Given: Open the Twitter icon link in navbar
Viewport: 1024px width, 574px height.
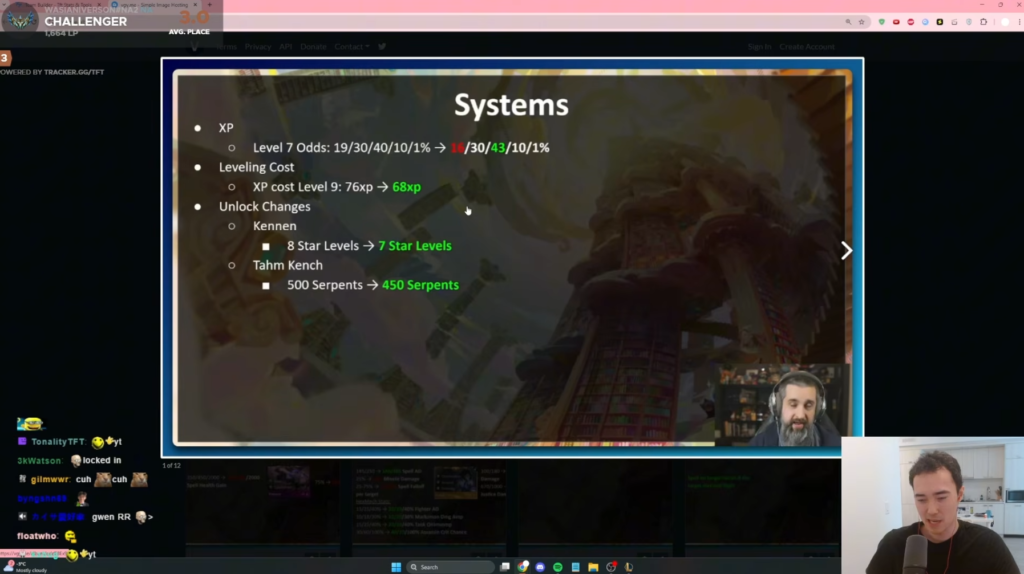Looking at the screenshot, I should tap(382, 47).
